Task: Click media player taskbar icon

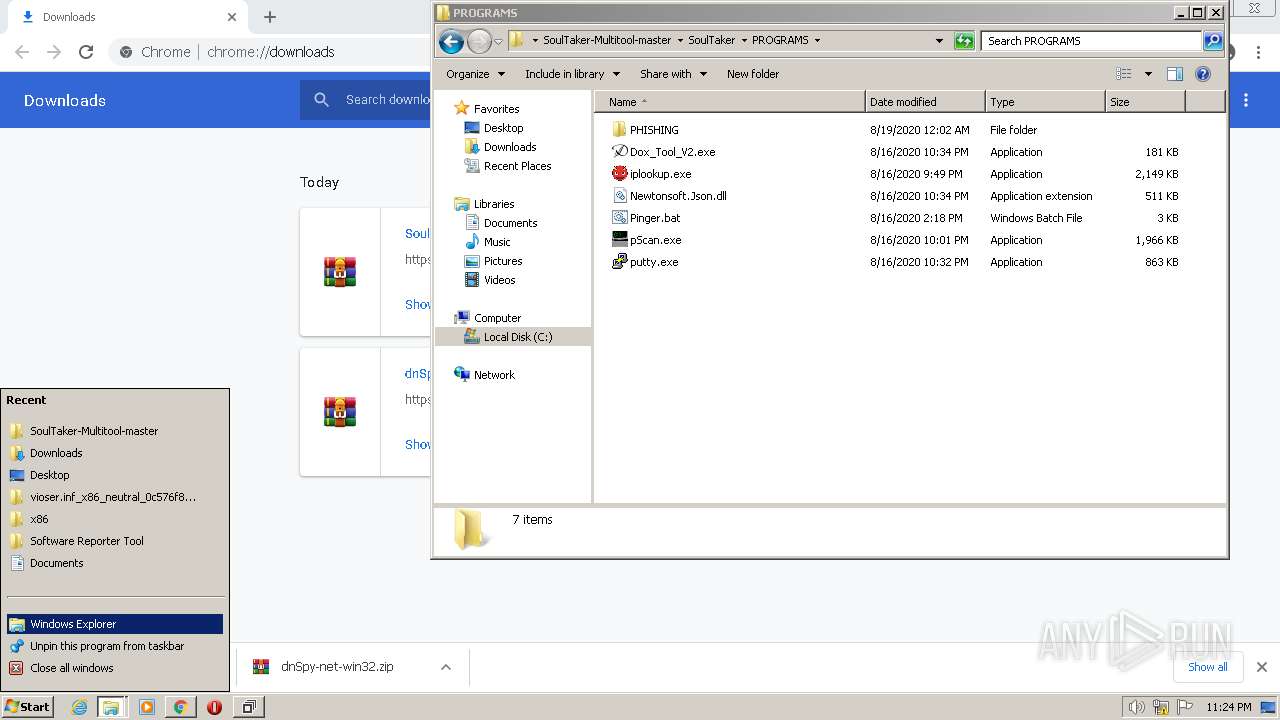Action: [x=147, y=707]
